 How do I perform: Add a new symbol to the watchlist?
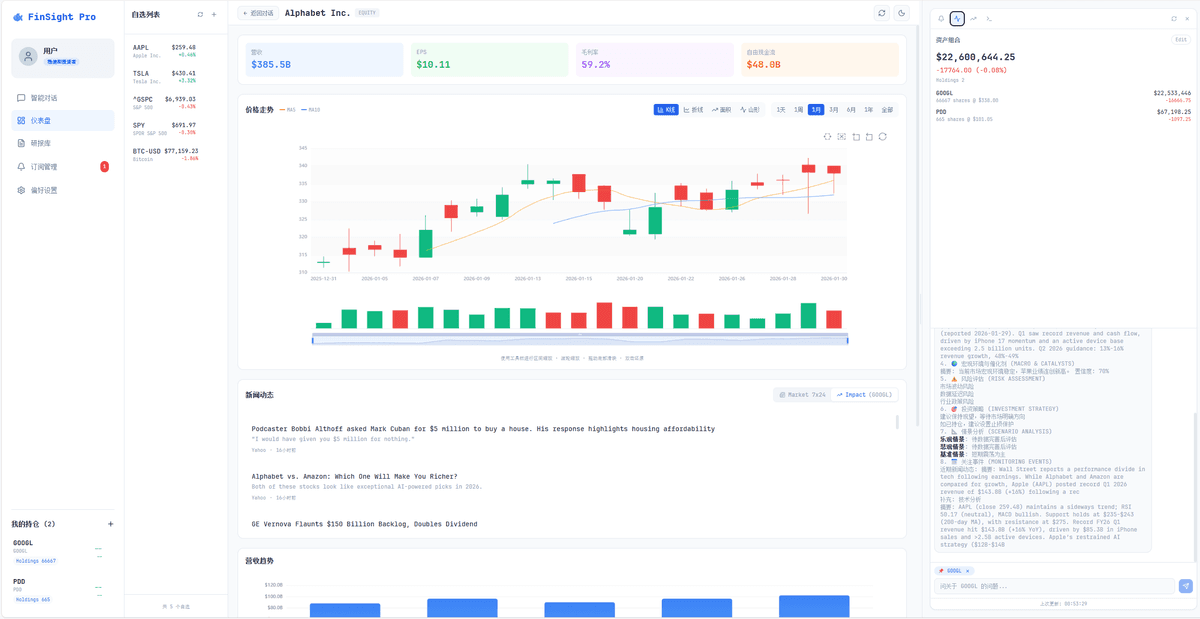[x=214, y=14]
